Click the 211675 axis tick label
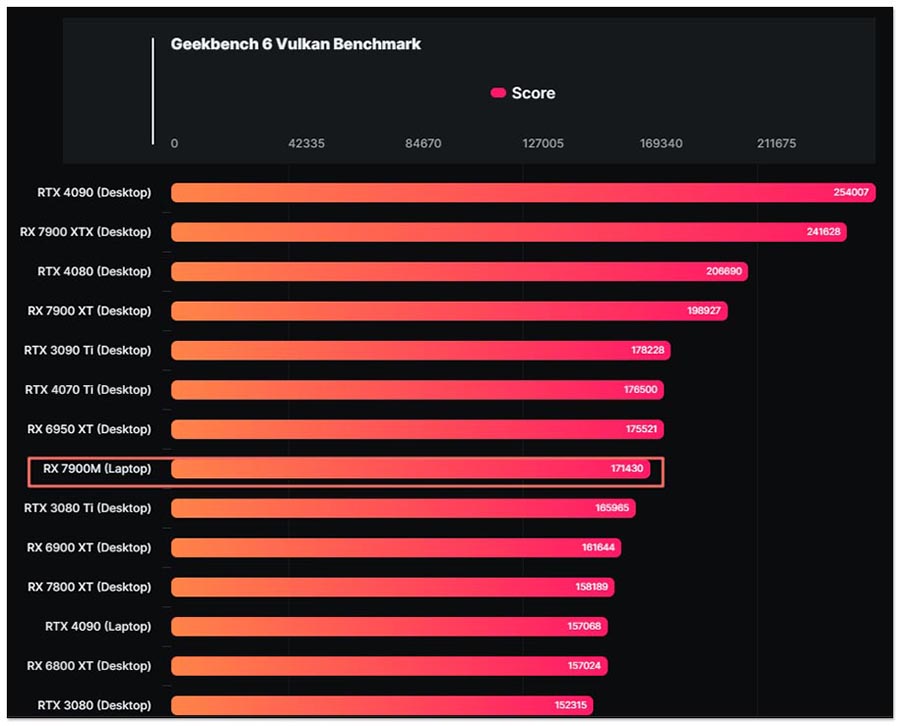 point(777,143)
